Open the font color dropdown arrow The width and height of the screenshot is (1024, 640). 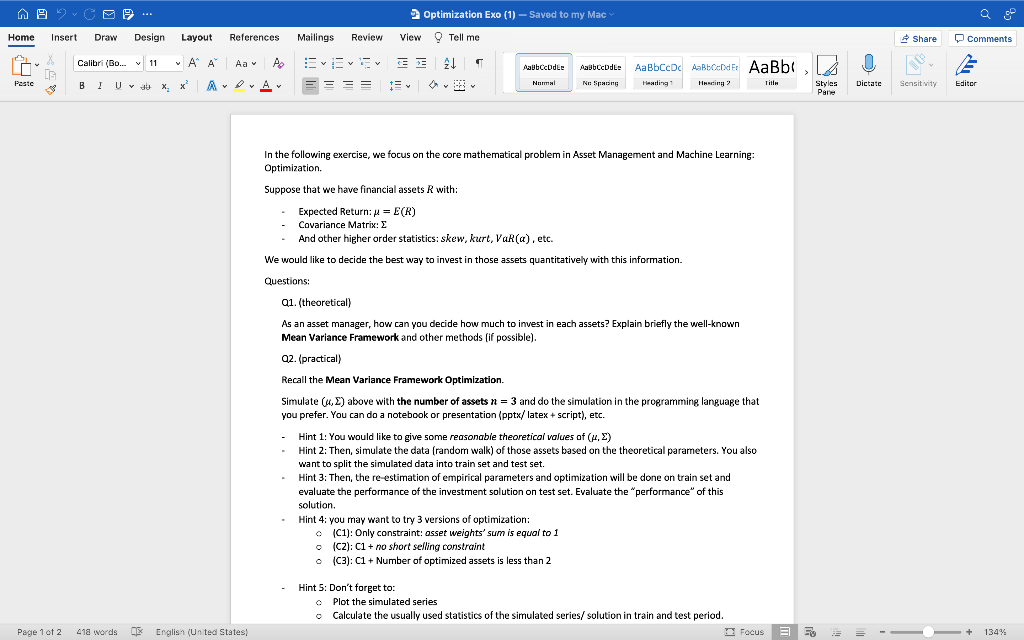click(278, 85)
